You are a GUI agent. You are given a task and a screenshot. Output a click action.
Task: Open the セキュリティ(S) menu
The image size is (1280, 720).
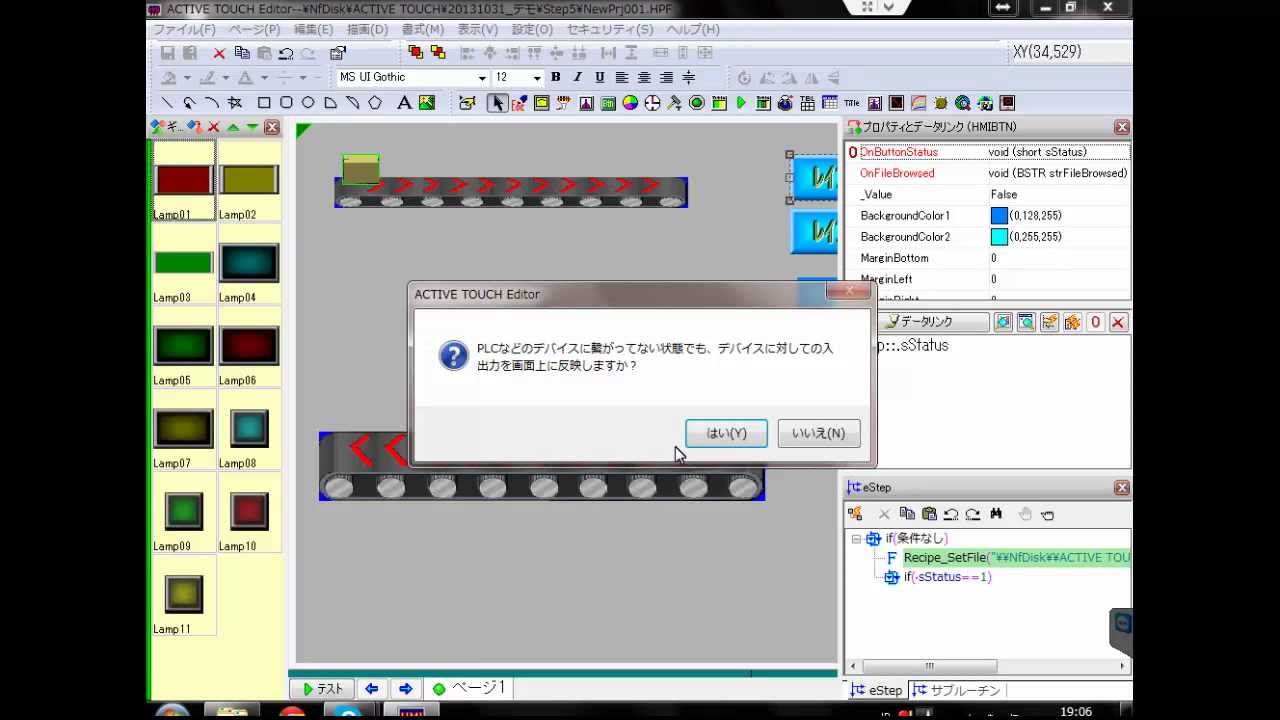point(610,30)
